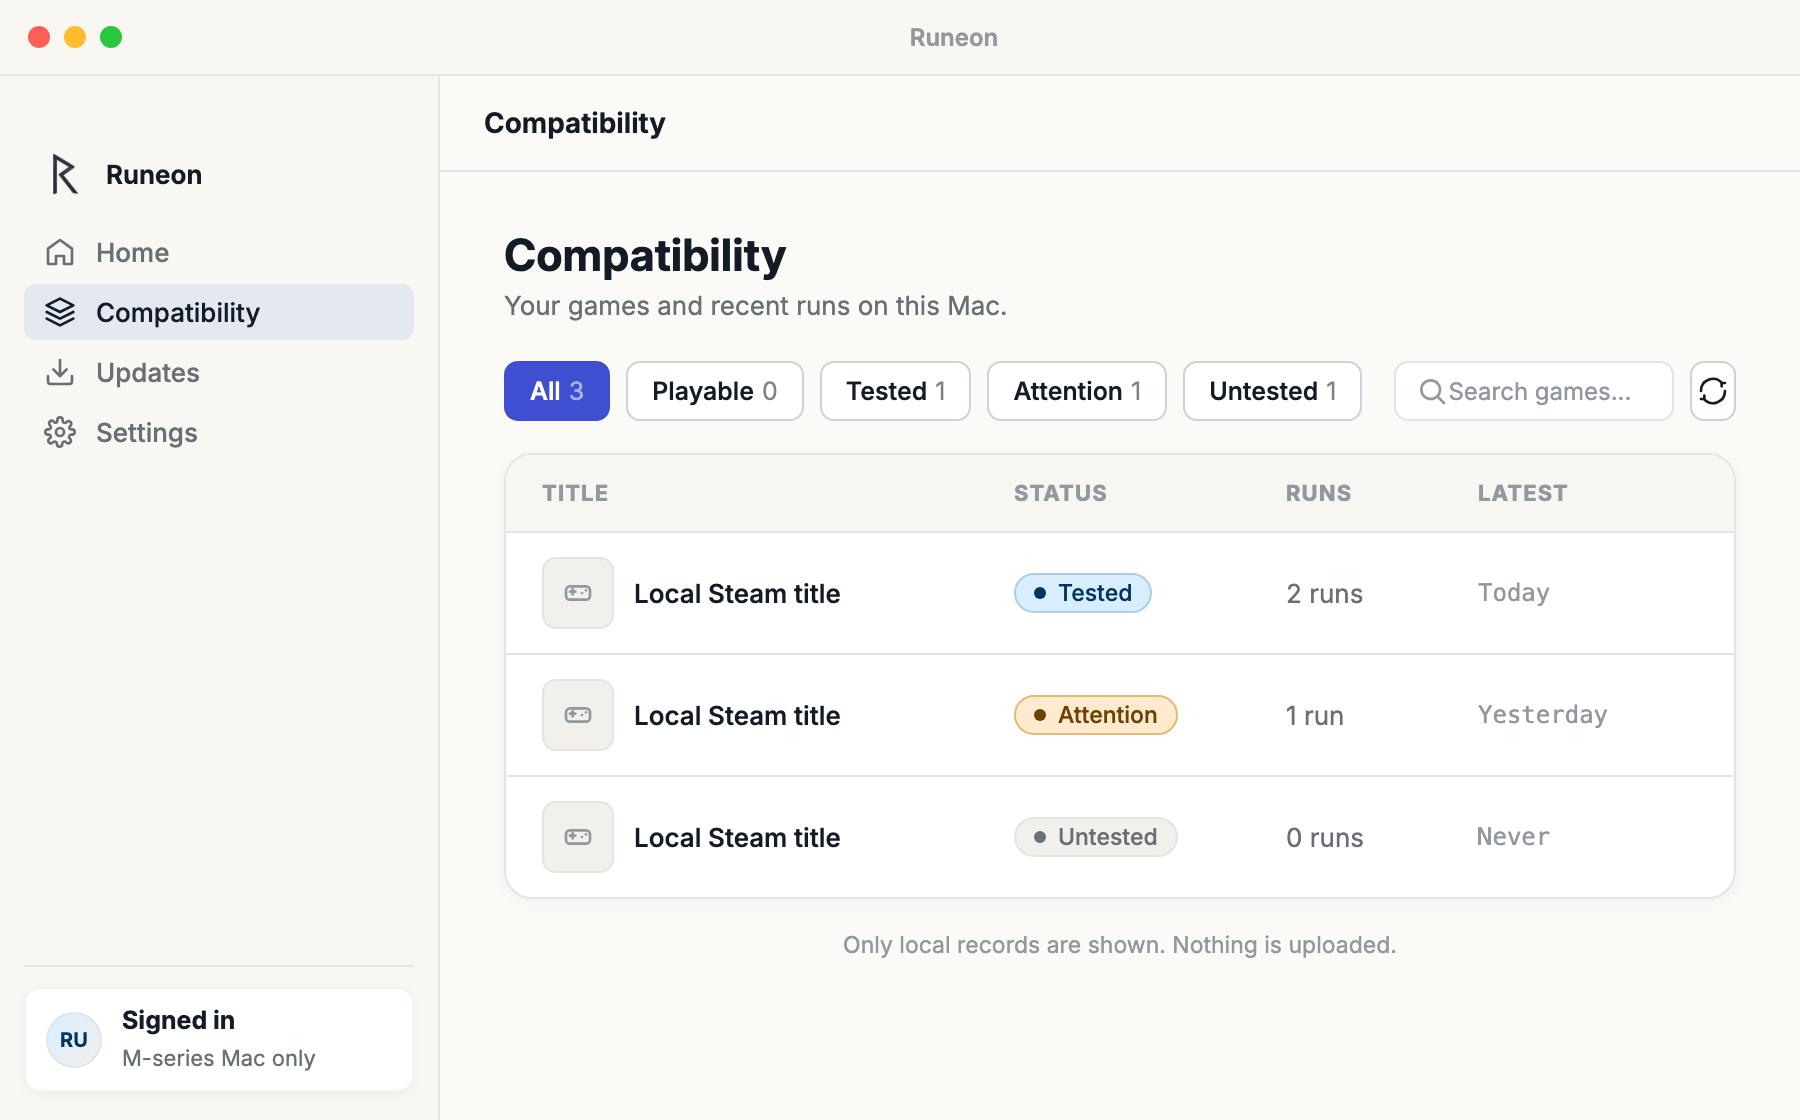This screenshot has width=1800, height=1120.
Task: Open the Home sidebar item
Action: click(x=219, y=252)
